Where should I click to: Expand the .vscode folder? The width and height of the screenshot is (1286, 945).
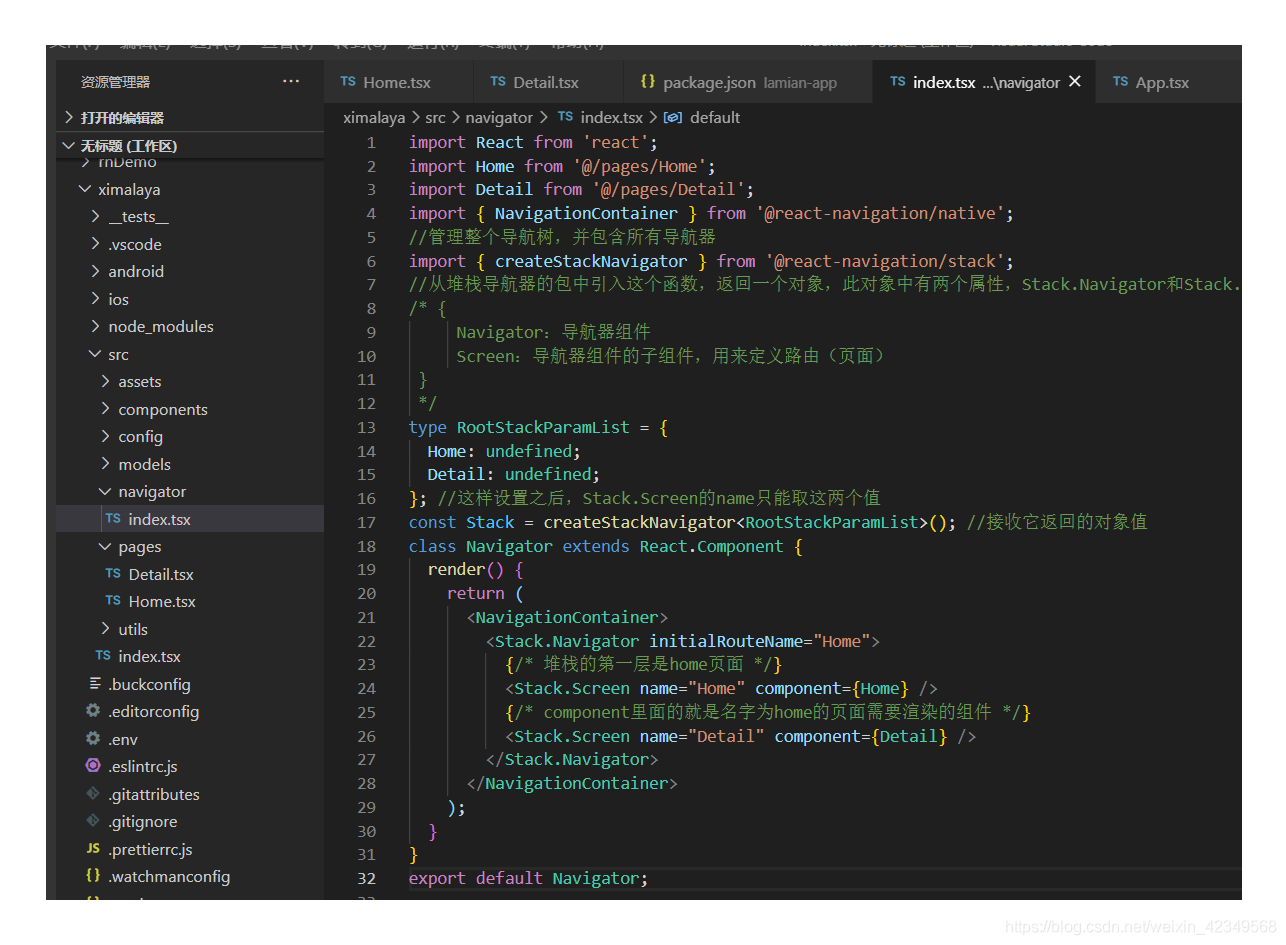[190, 244]
